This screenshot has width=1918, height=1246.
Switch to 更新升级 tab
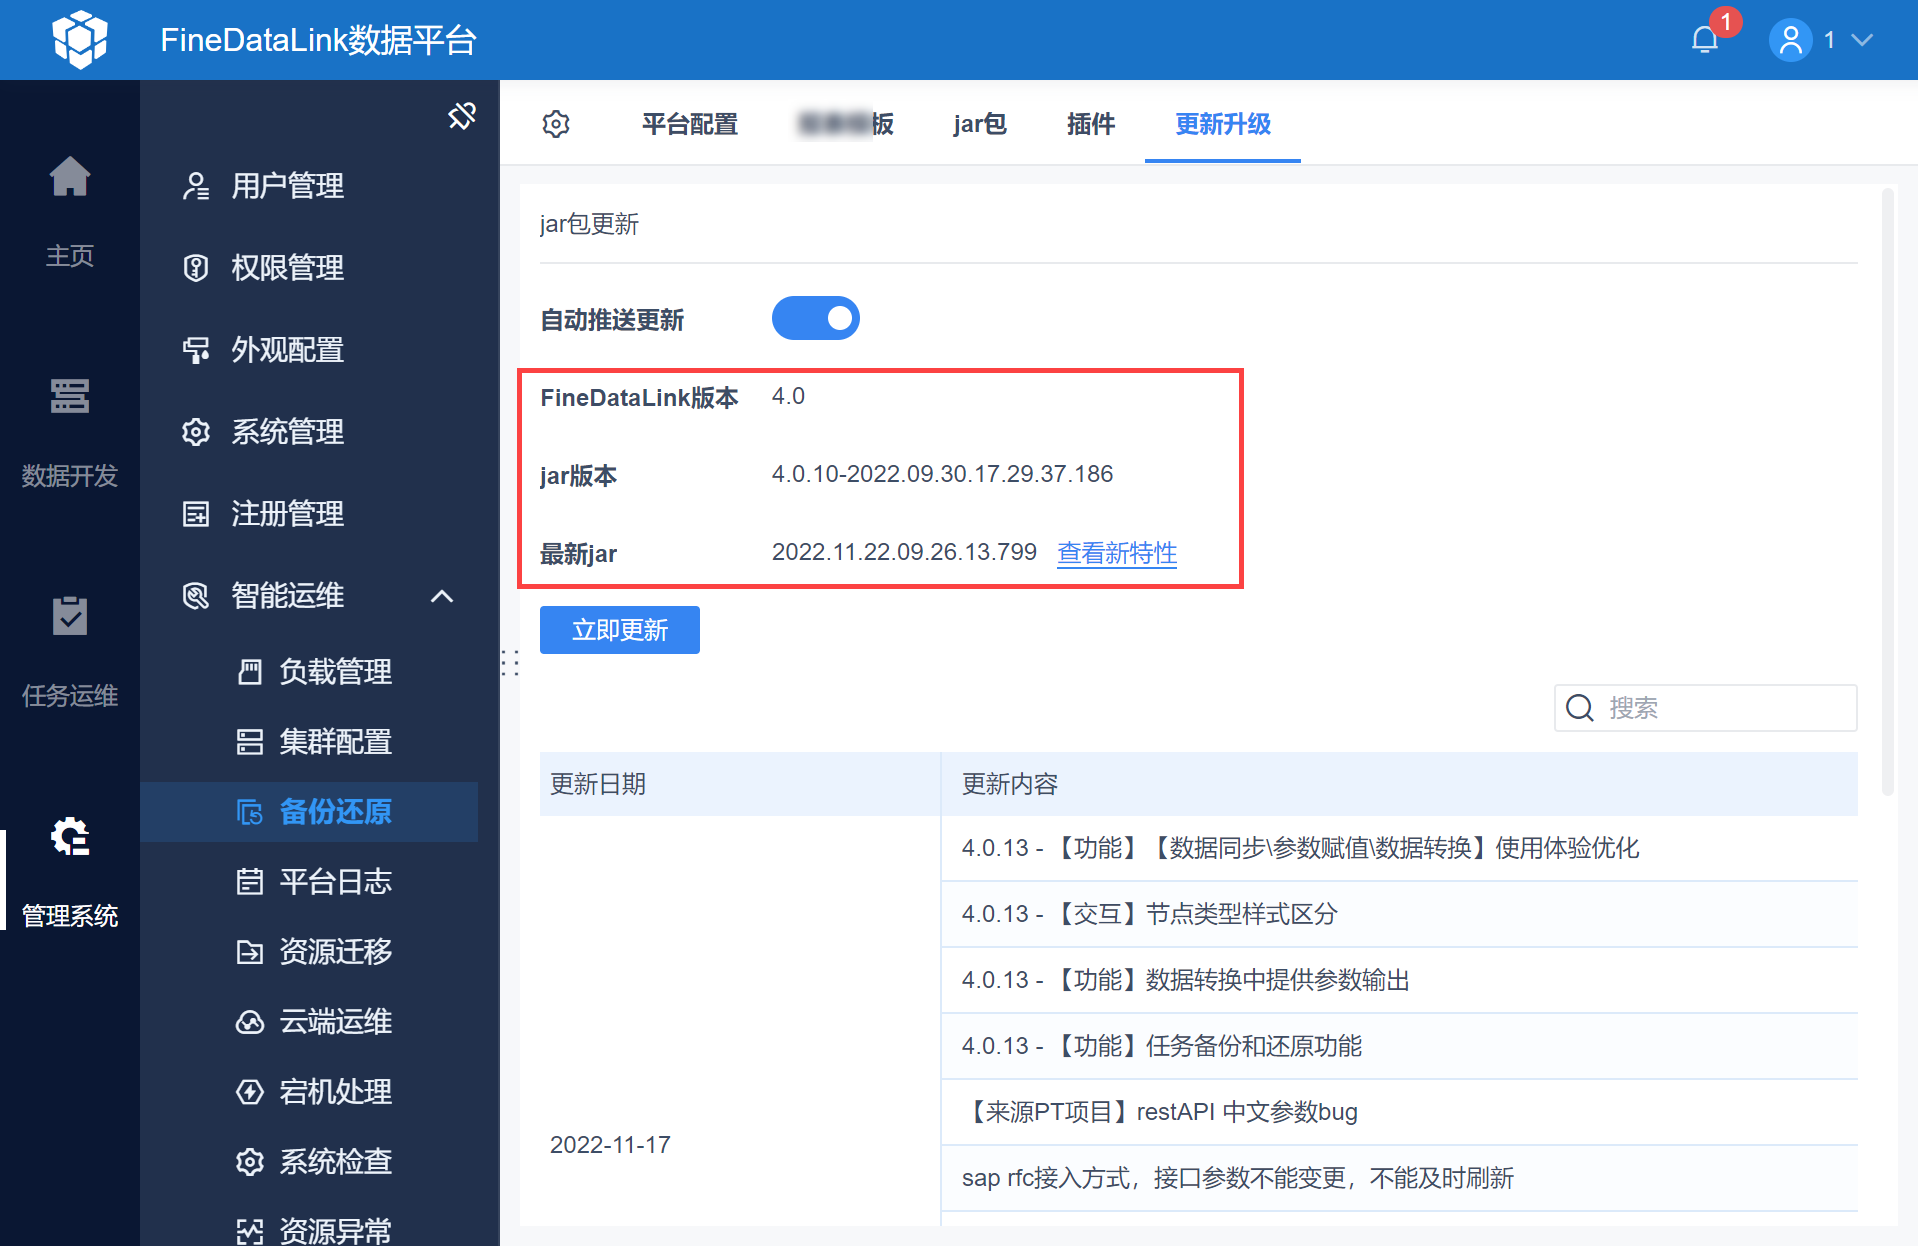(x=1223, y=124)
